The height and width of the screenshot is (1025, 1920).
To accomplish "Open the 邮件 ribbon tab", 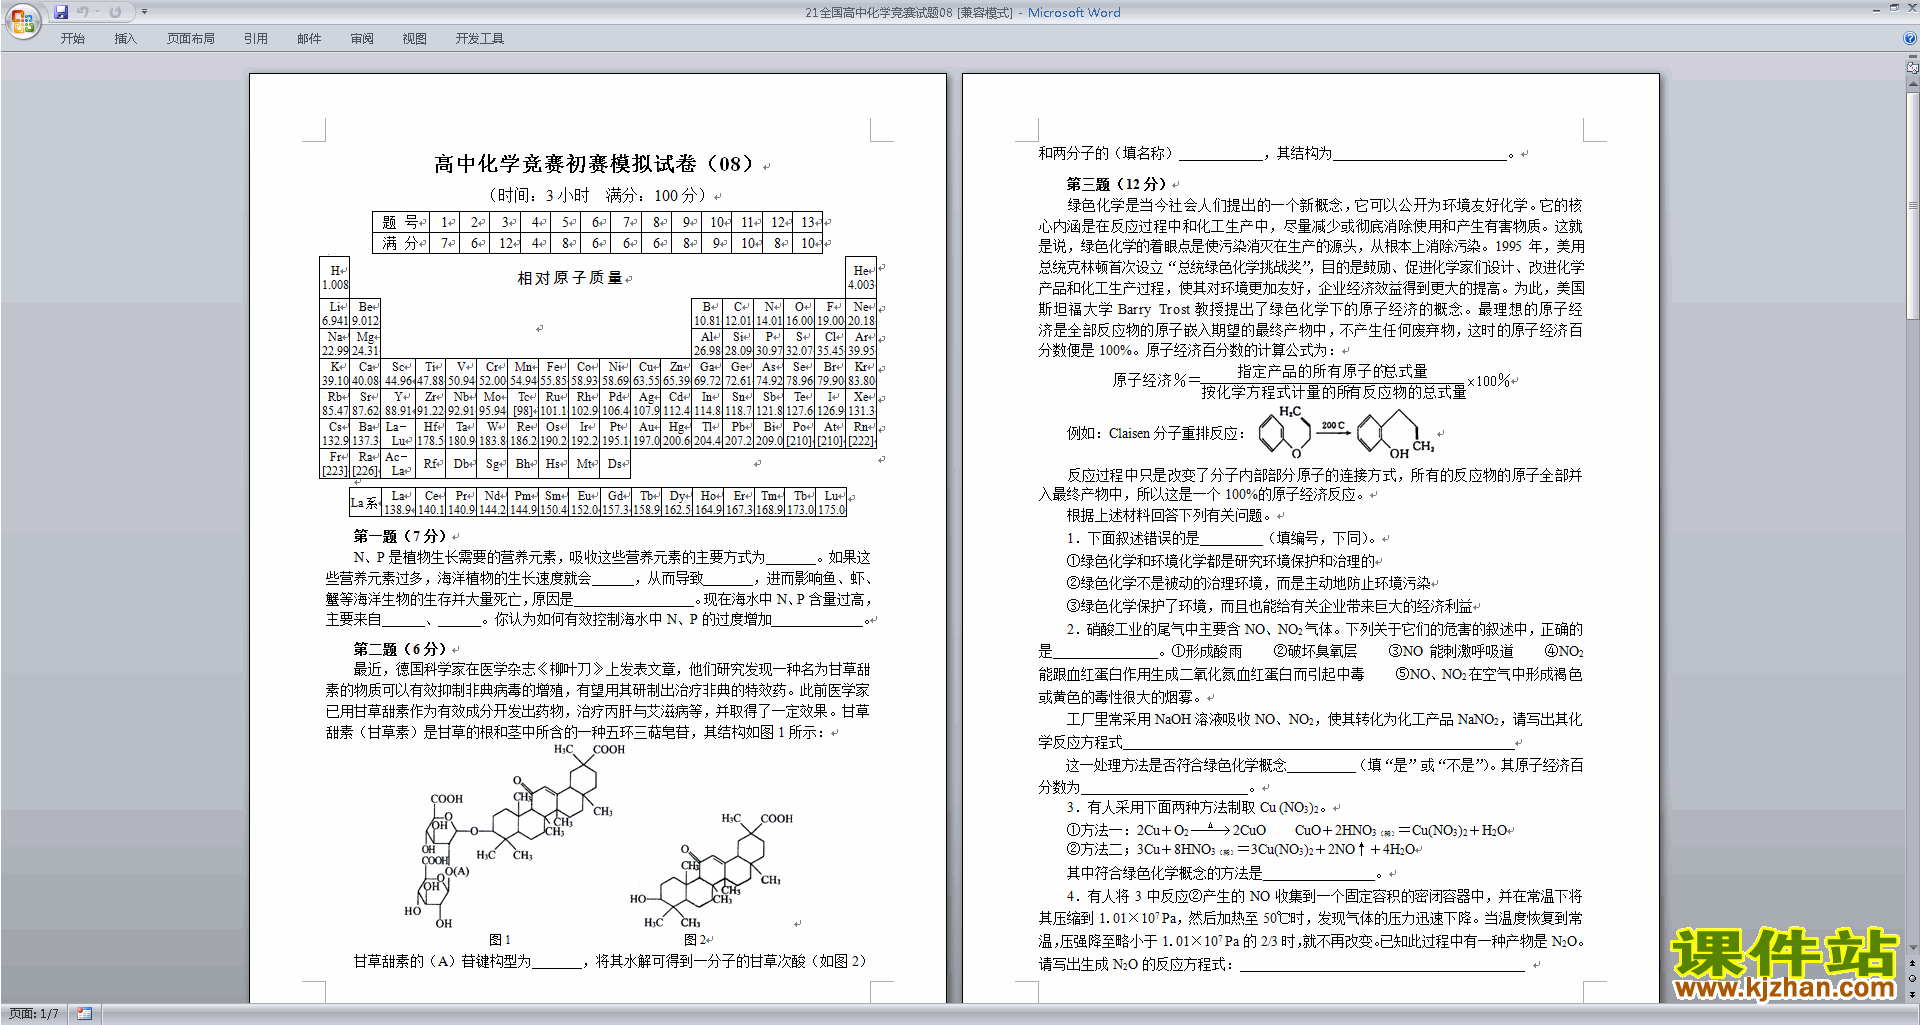I will click(309, 39).
